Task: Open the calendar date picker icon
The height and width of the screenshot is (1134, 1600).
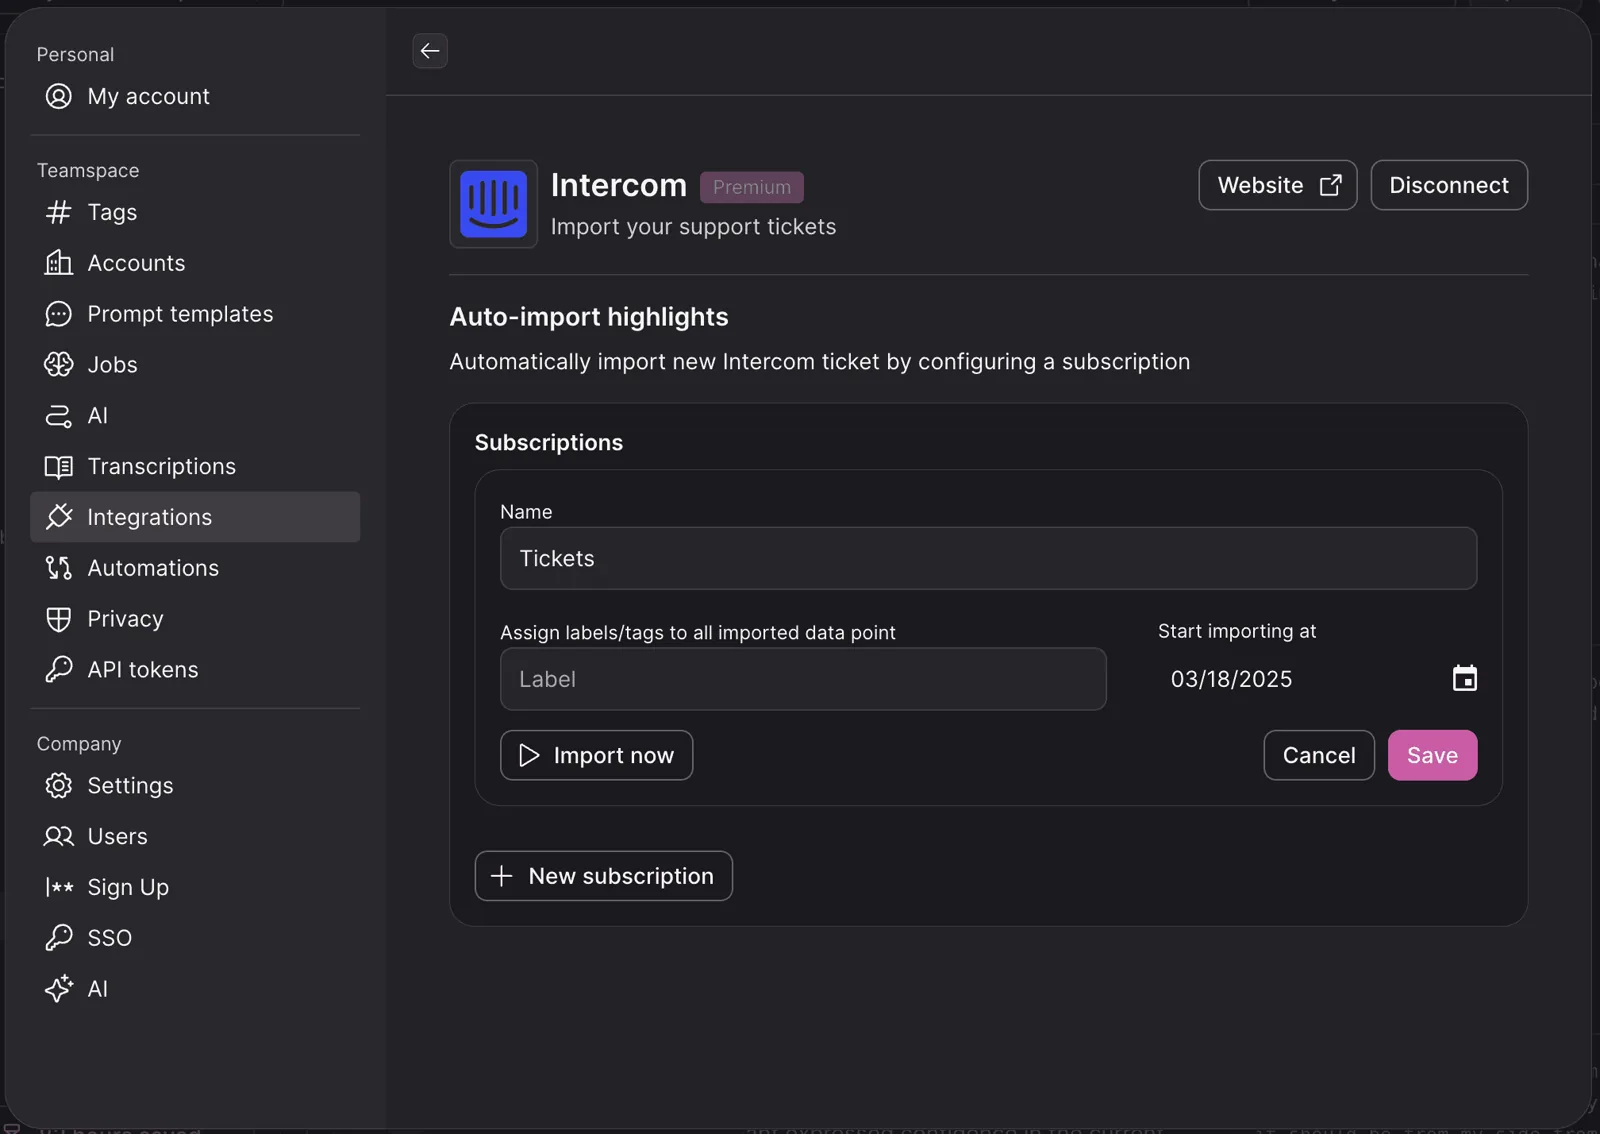Action: point(1465,678)
